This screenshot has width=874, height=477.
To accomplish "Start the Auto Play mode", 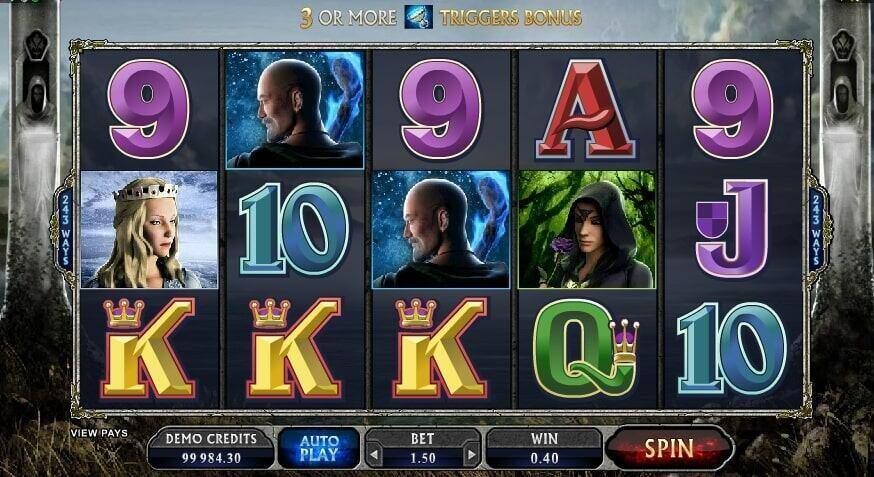I will (x=319, y=448).
